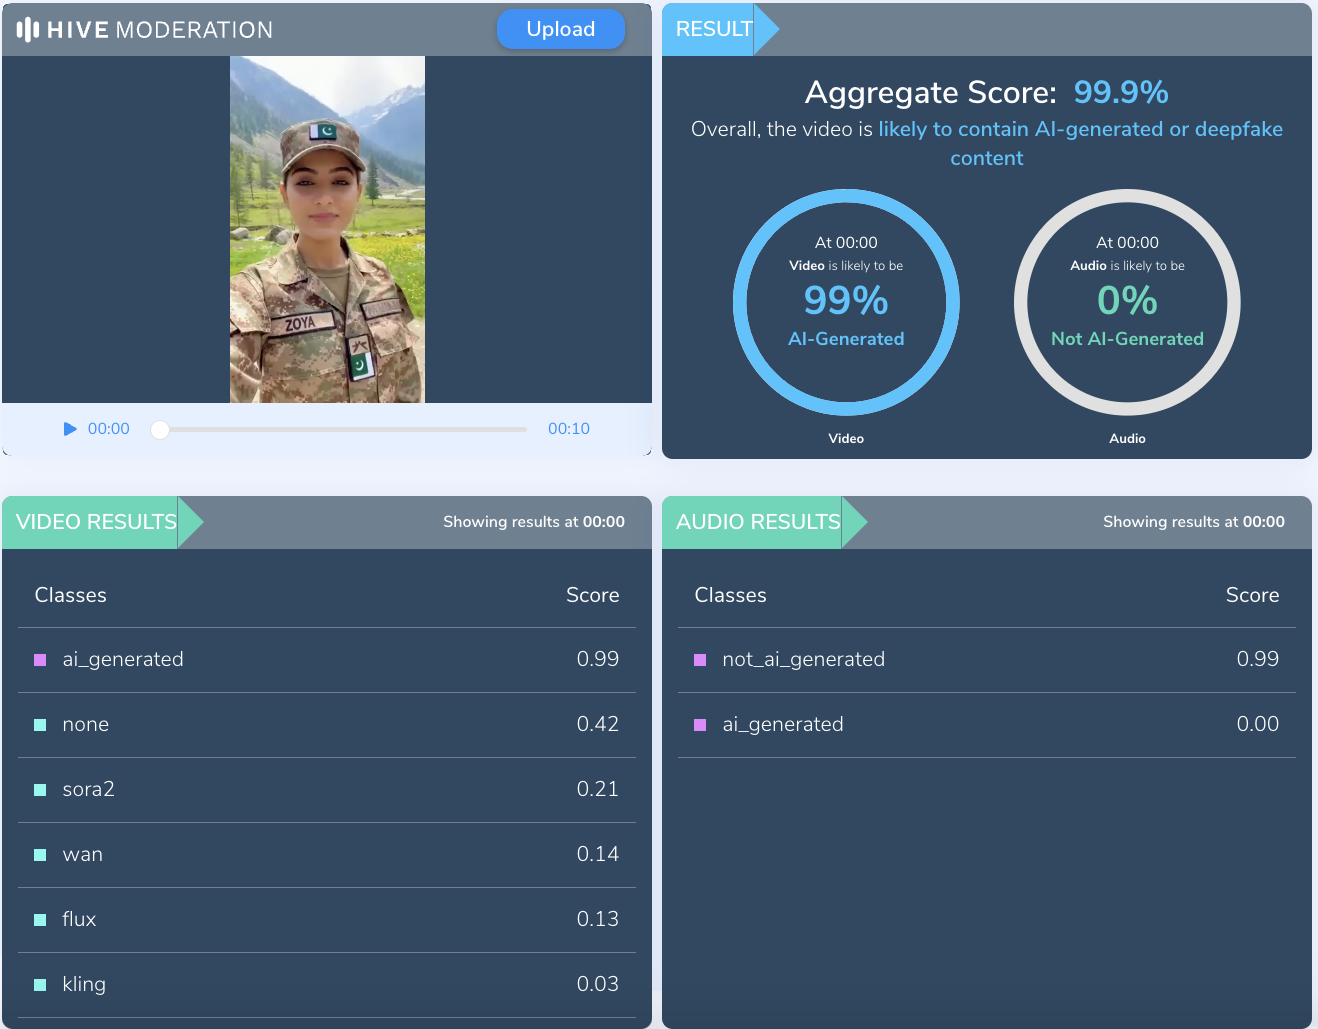Image resolution: width=1318 pixels, height=1029 pixels.
Task: Click the pink swatch beside not_ai_generated
Action: [x=700, y=660]
